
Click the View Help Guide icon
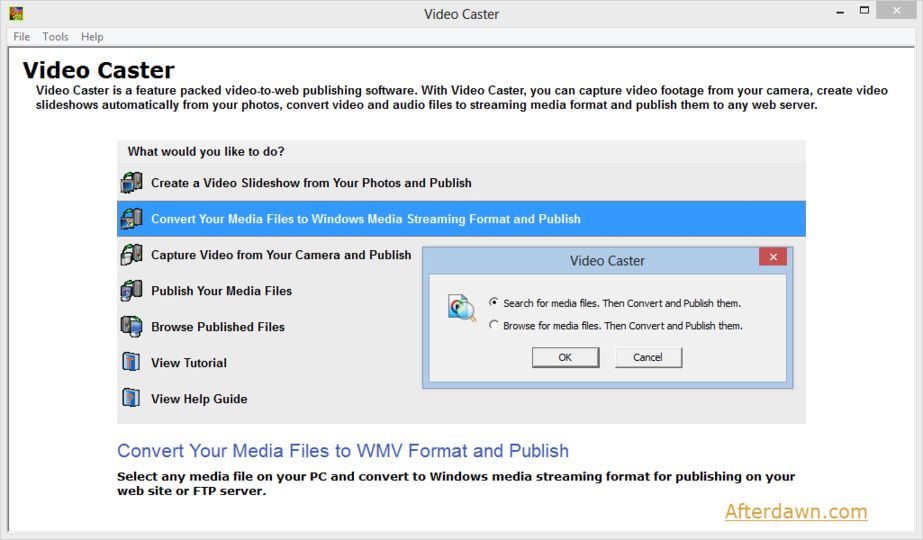(x=131, y=398)
